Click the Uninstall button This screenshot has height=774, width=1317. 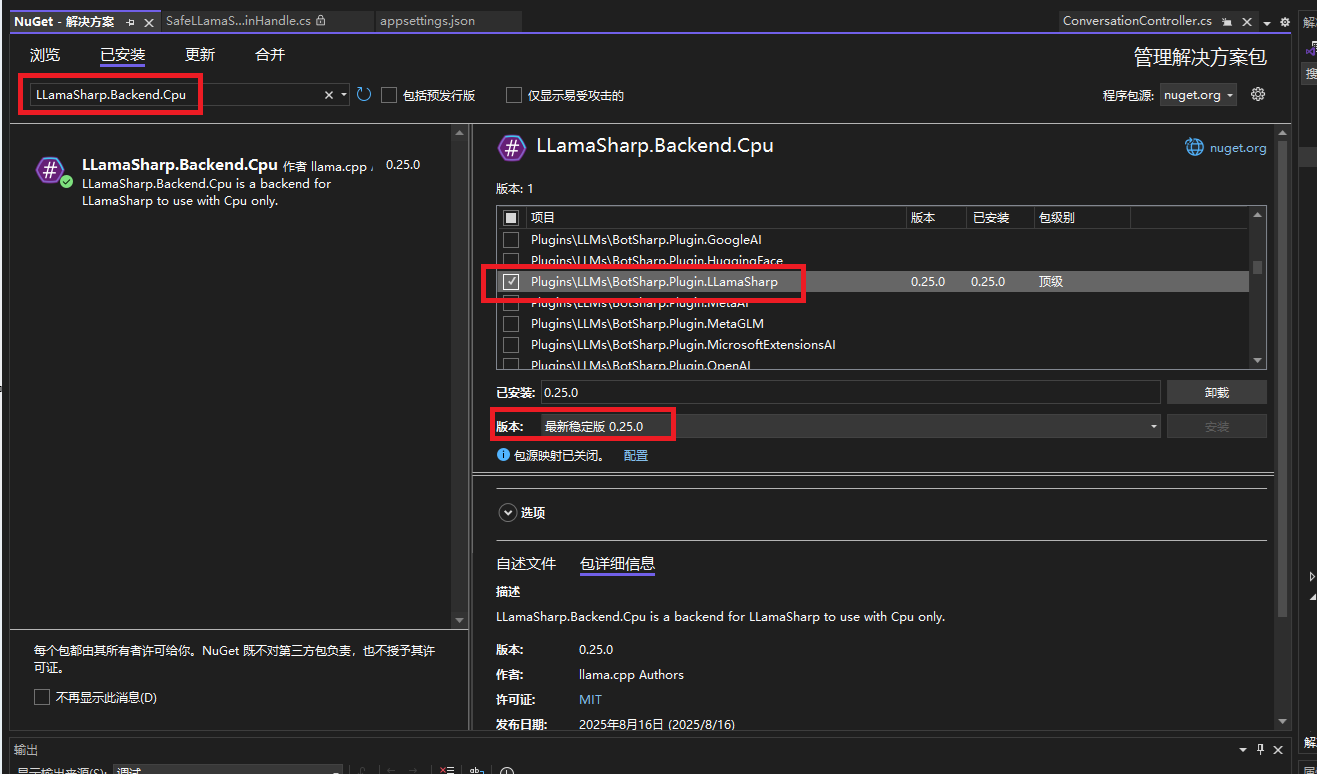(x=1216, y=392)
